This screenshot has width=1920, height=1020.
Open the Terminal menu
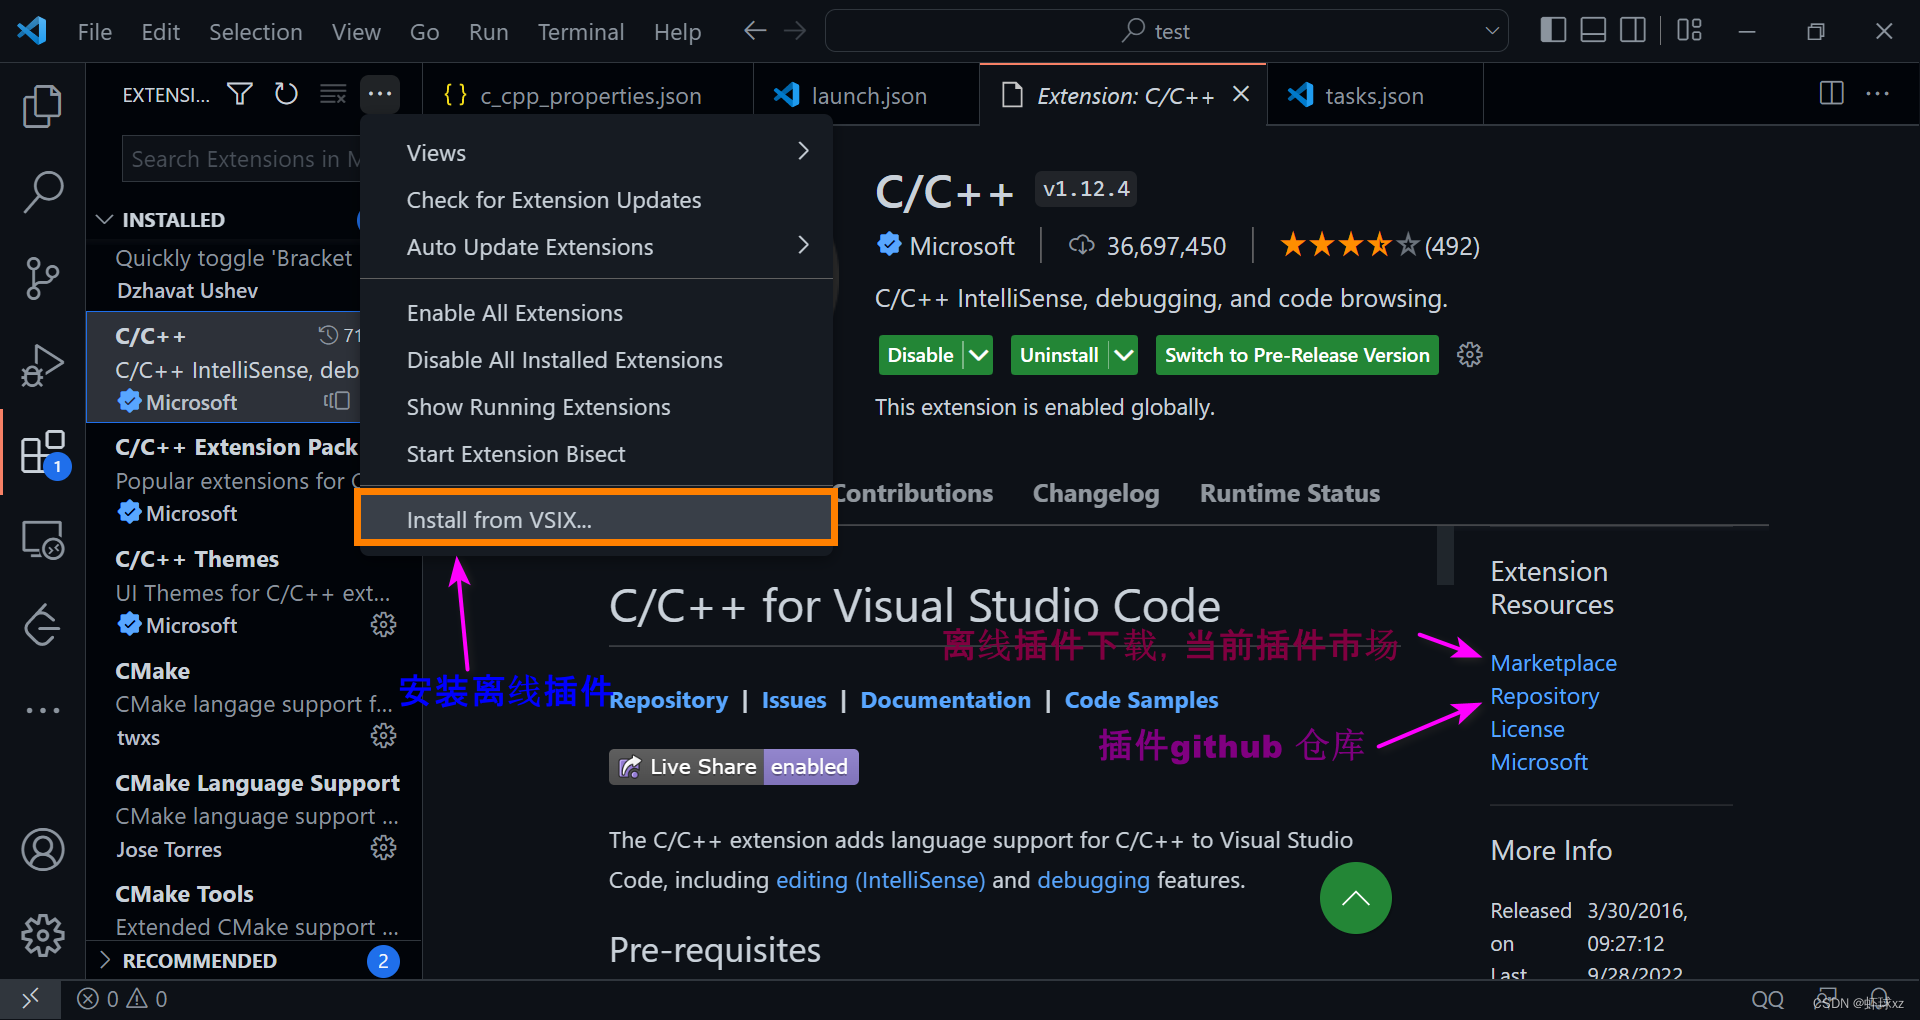581,32
